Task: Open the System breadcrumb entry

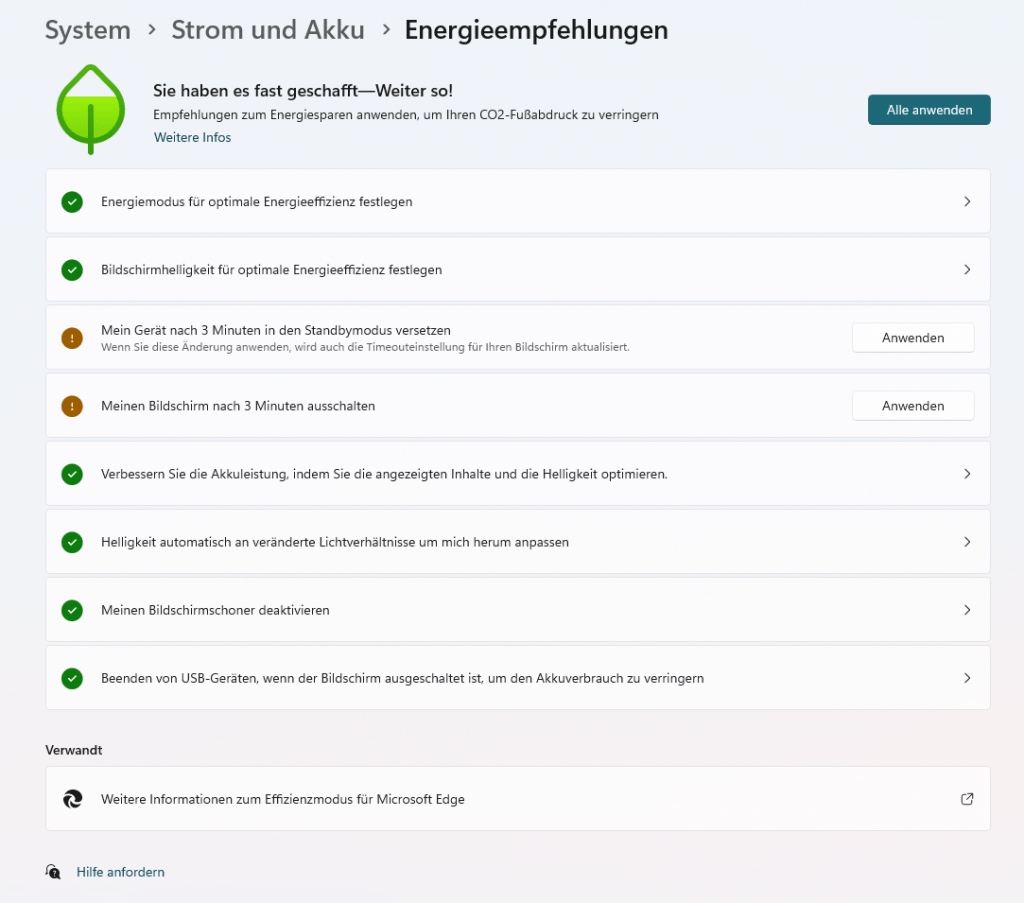Action: point(87,30)
